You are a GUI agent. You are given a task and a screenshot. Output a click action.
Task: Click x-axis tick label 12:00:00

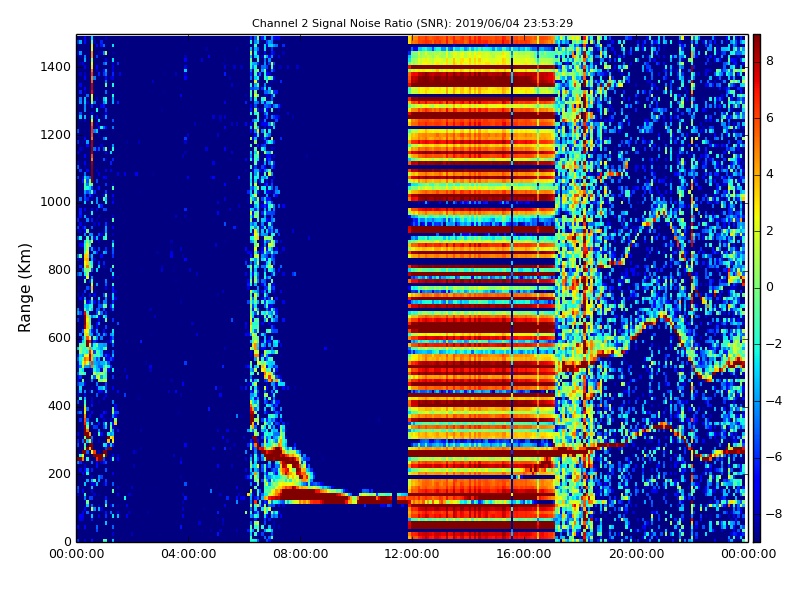(x=412, y=554)
